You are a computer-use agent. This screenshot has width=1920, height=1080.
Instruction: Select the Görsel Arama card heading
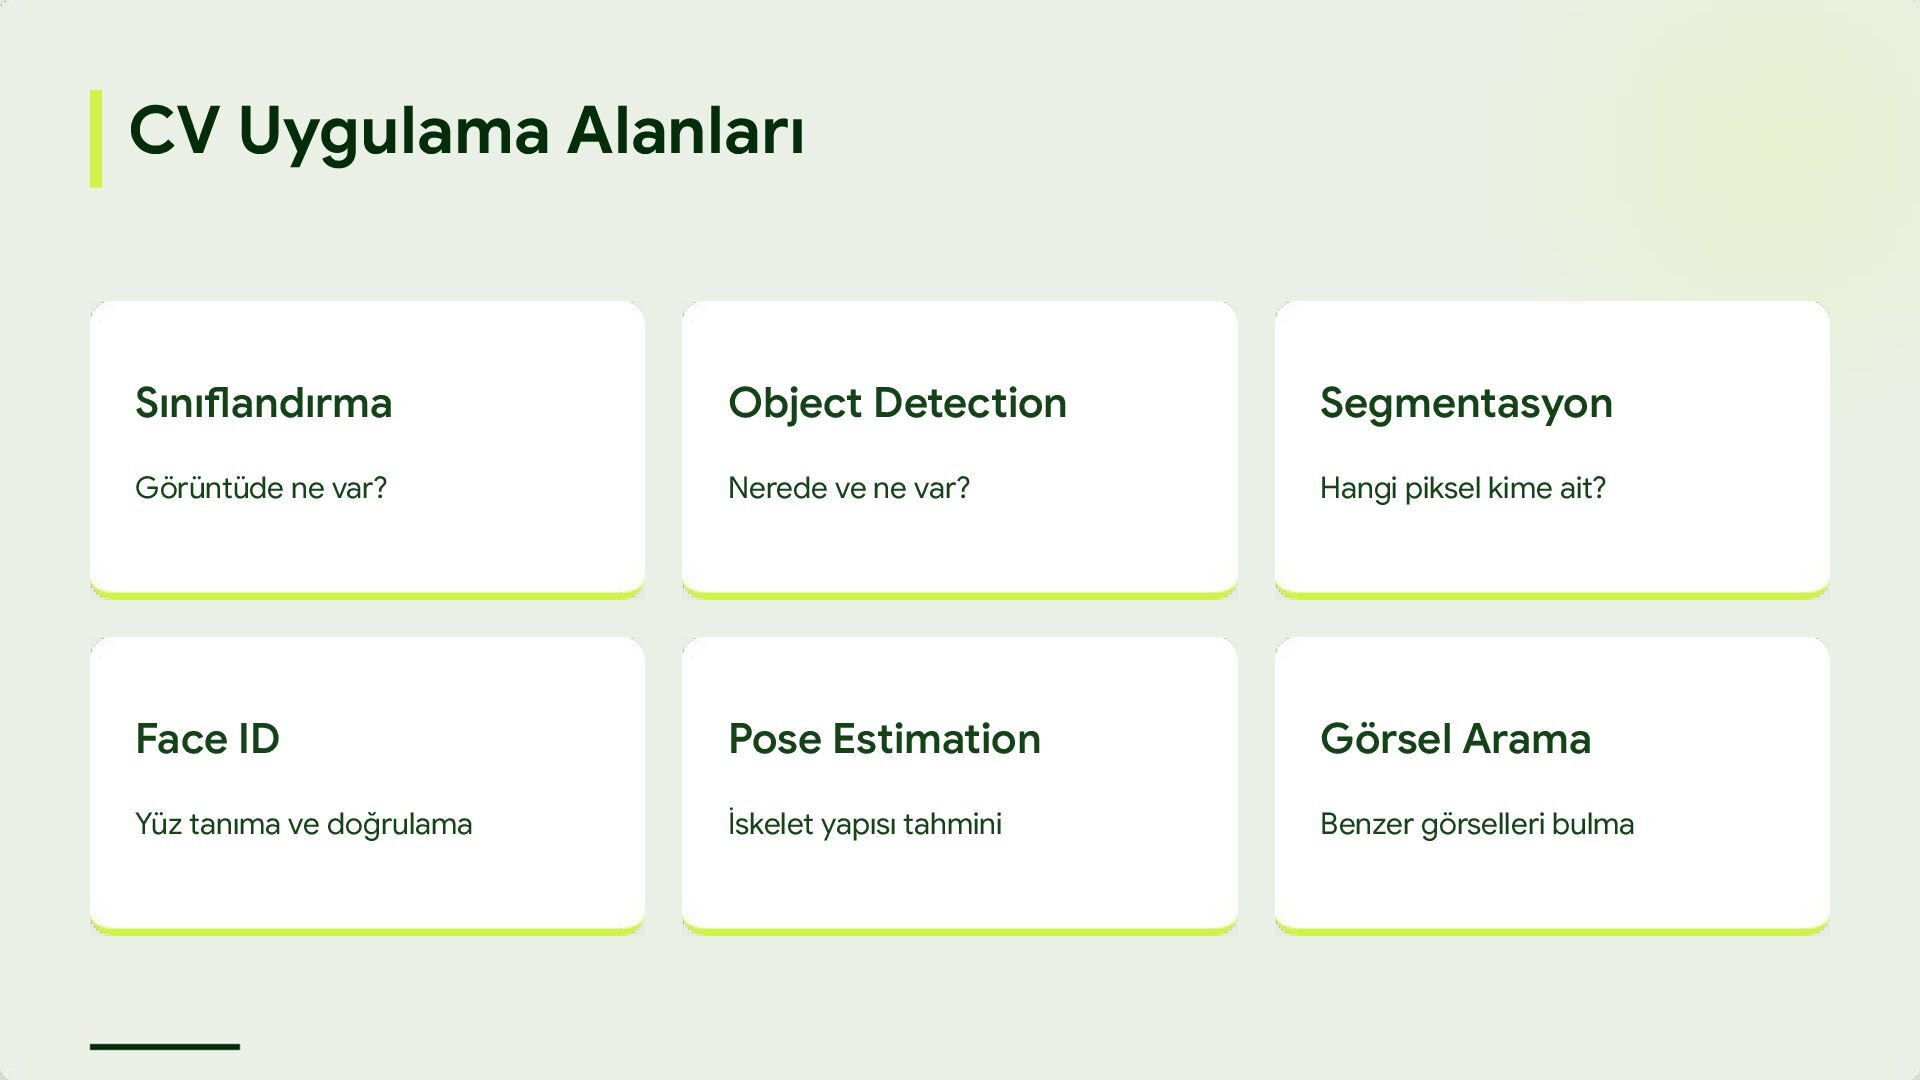pyautogui.click(x=1455, y=739)
